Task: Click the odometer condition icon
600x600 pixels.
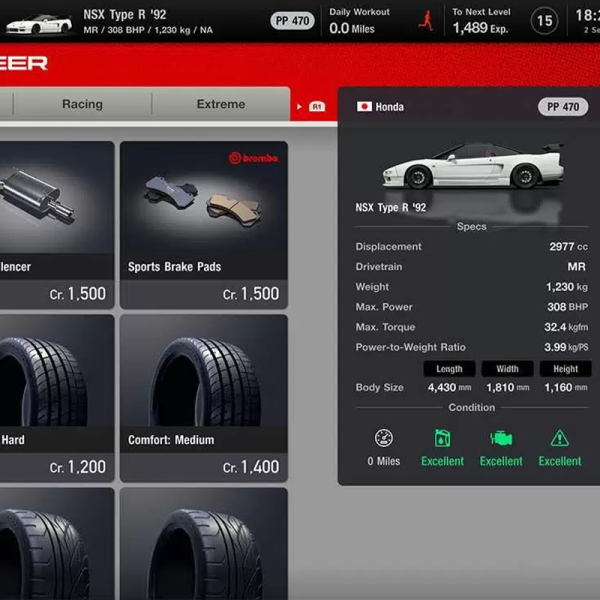Action: click(383, 438)
